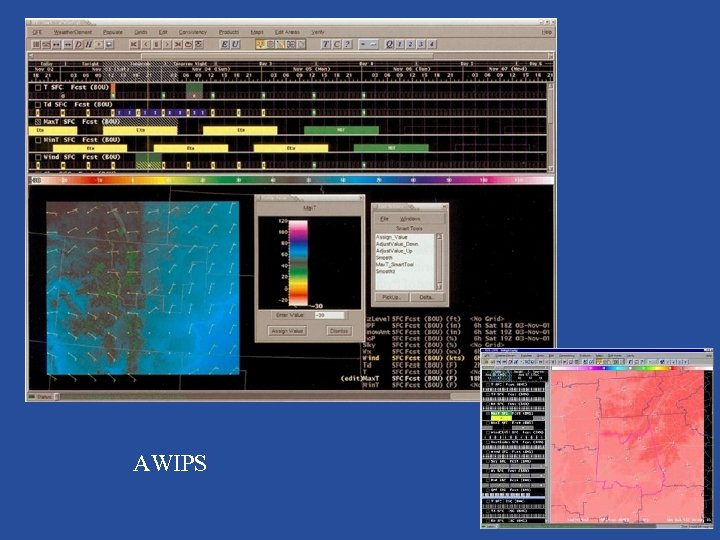Click the Delta button in Smart Tools
This screenshot has height=540, width=720.
pos(426,297)
